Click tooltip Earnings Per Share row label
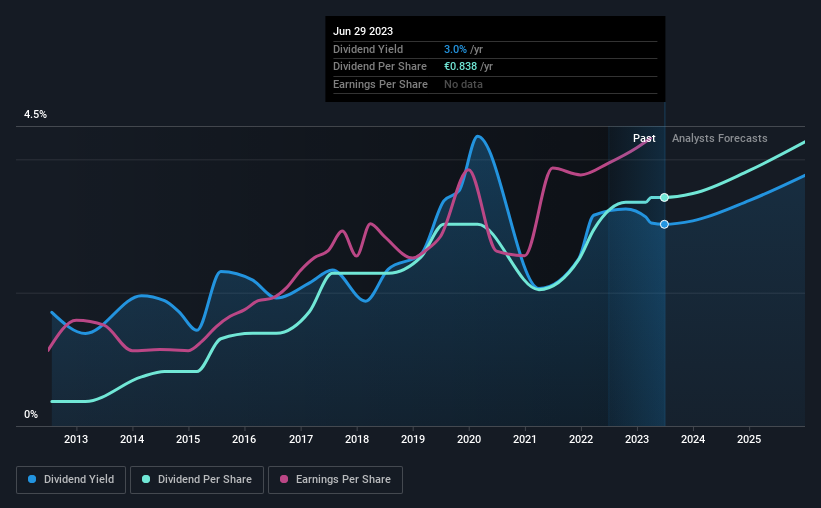Image resolution: width=821 pixels, height=508 pixels. click(380, 84)
